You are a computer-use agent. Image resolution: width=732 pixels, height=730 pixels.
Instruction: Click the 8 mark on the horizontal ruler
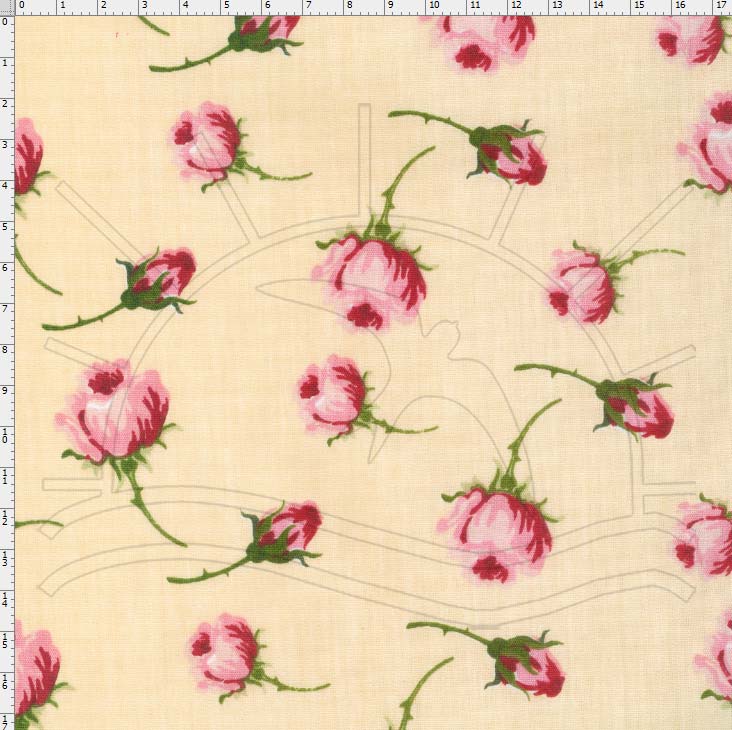tap(350, 5)
